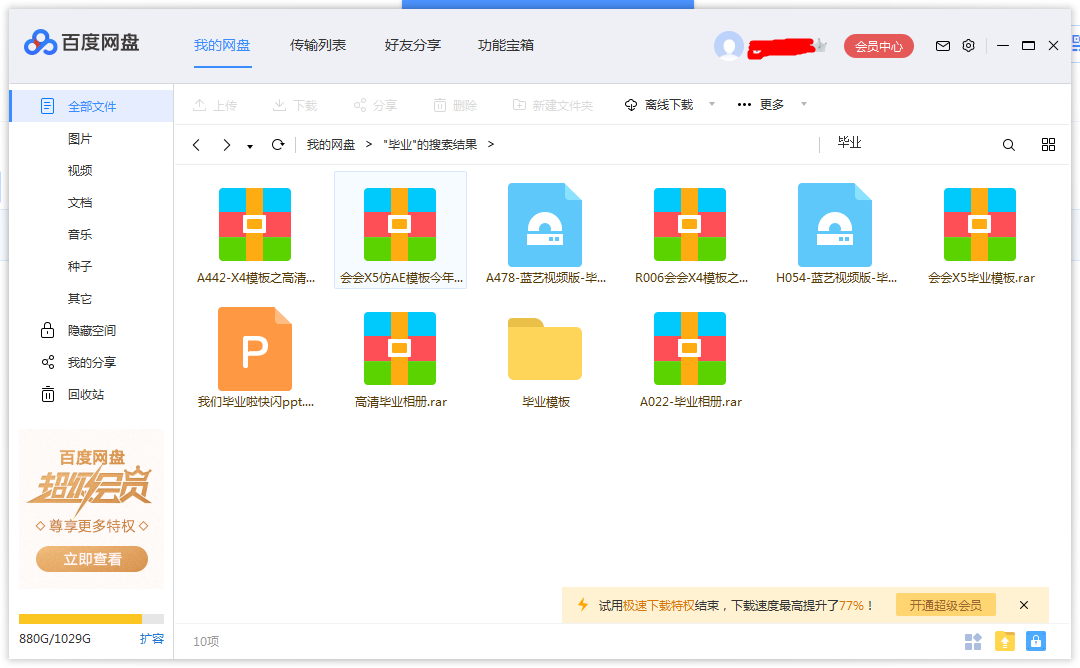Image resolution: width=1080 pixels, height=668 pixels.
Task: Open navigation history dropdown triangle
Action: [x=250, y=146]
